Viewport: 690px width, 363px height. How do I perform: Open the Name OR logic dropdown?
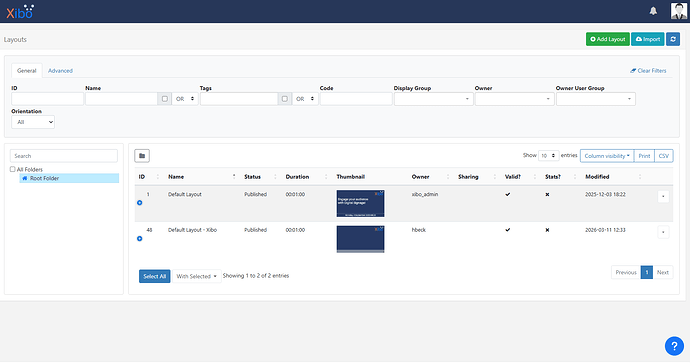pos(185,99)
